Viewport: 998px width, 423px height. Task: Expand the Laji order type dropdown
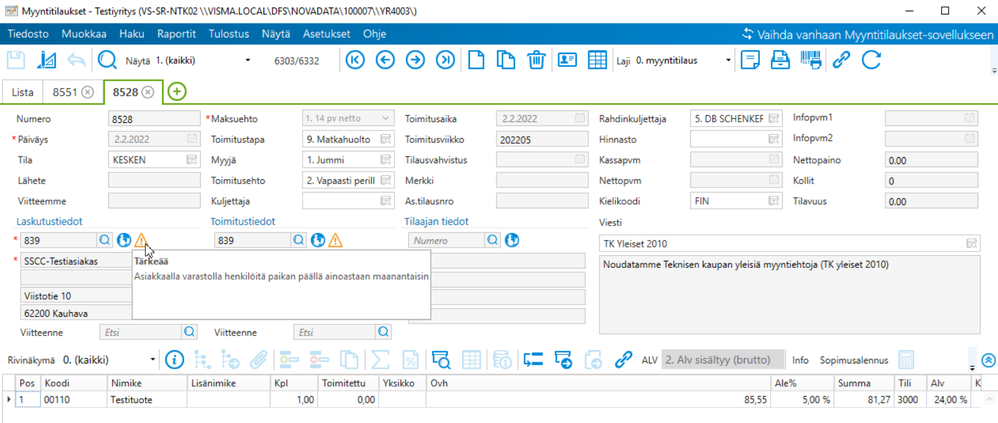pos(733,60)
